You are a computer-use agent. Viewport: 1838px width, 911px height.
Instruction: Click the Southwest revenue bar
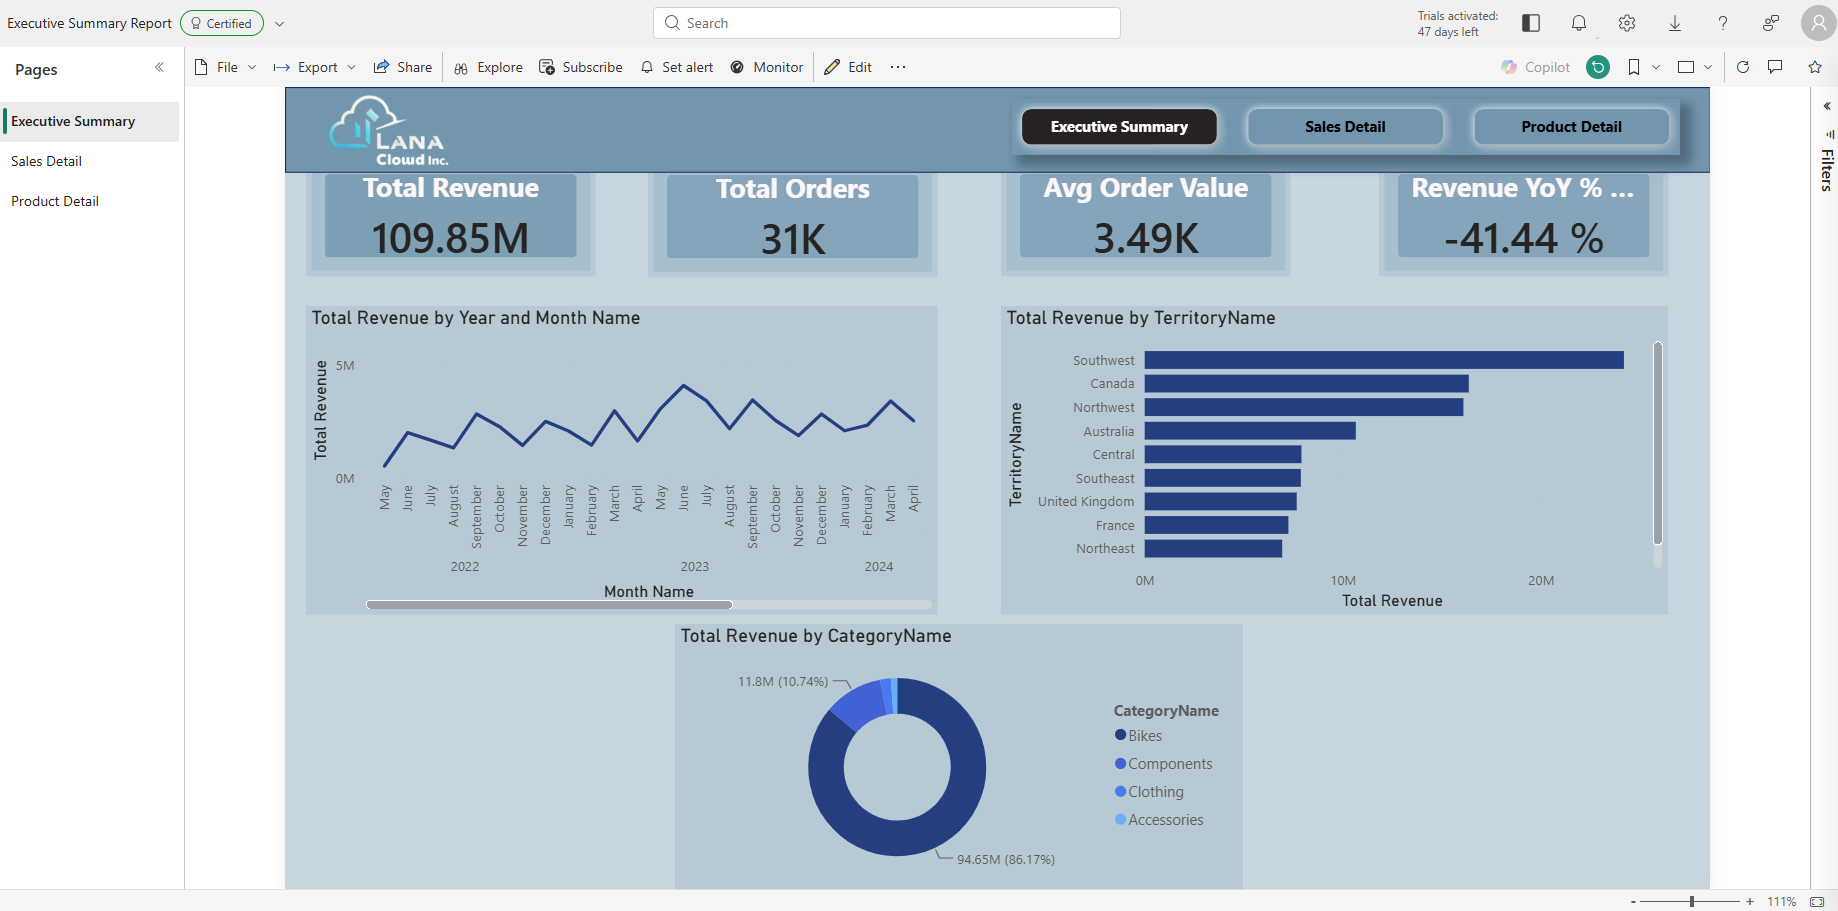[x=1384, y=360]
